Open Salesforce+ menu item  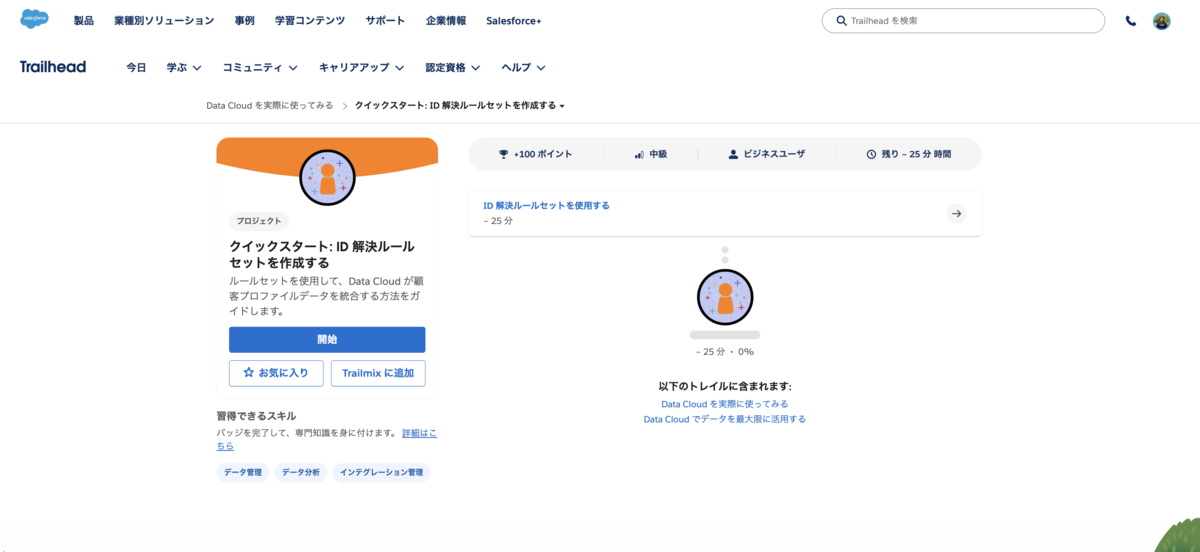click(514, 21)
